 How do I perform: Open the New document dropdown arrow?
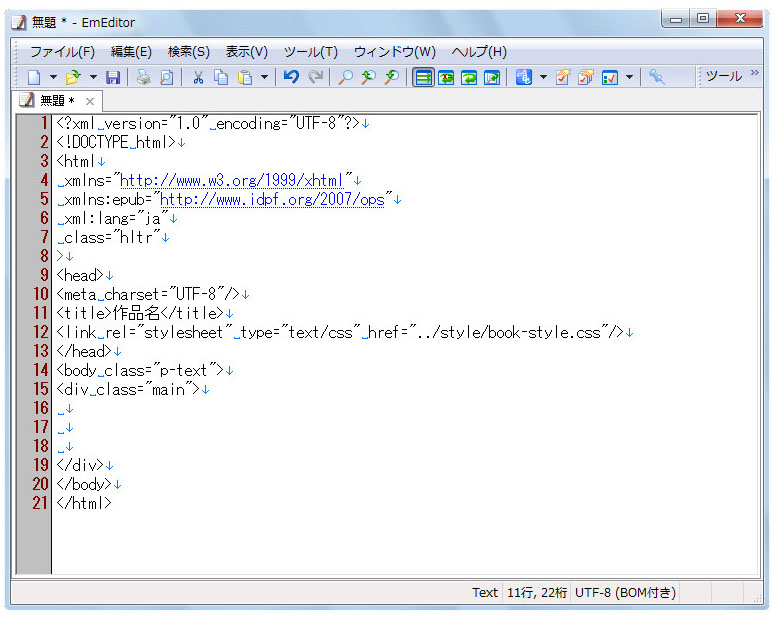click(53, 77)
